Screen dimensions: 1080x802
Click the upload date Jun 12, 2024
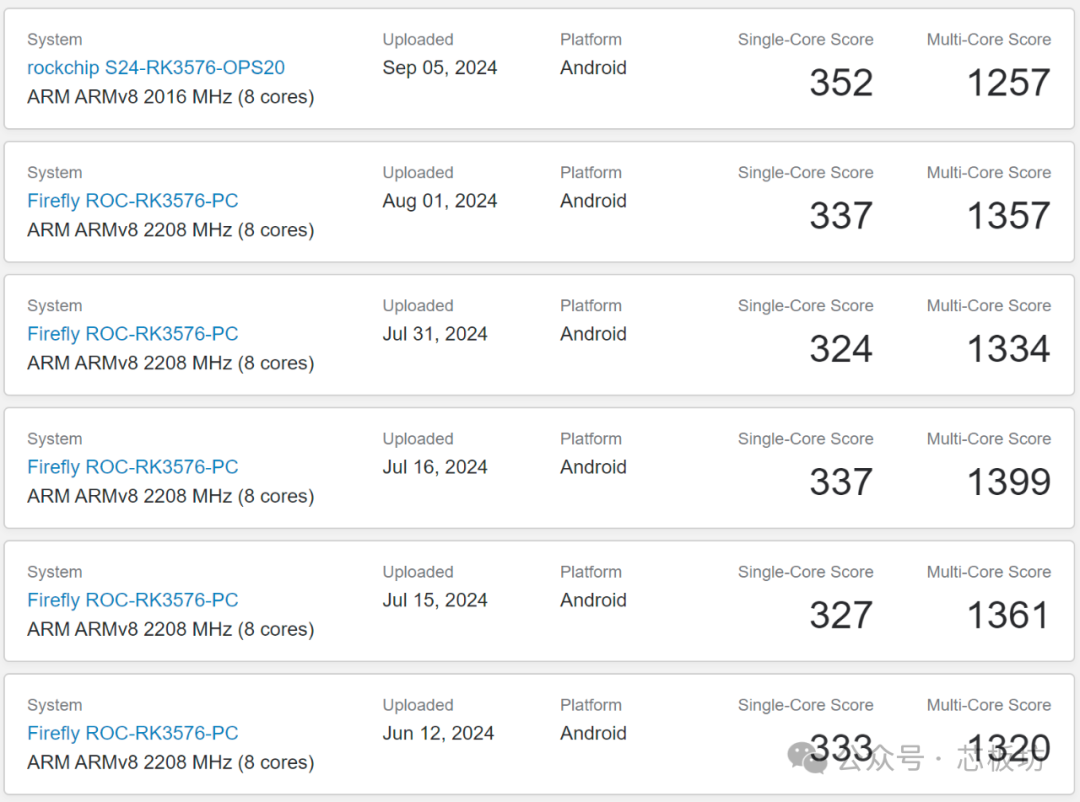pos(438,732)
